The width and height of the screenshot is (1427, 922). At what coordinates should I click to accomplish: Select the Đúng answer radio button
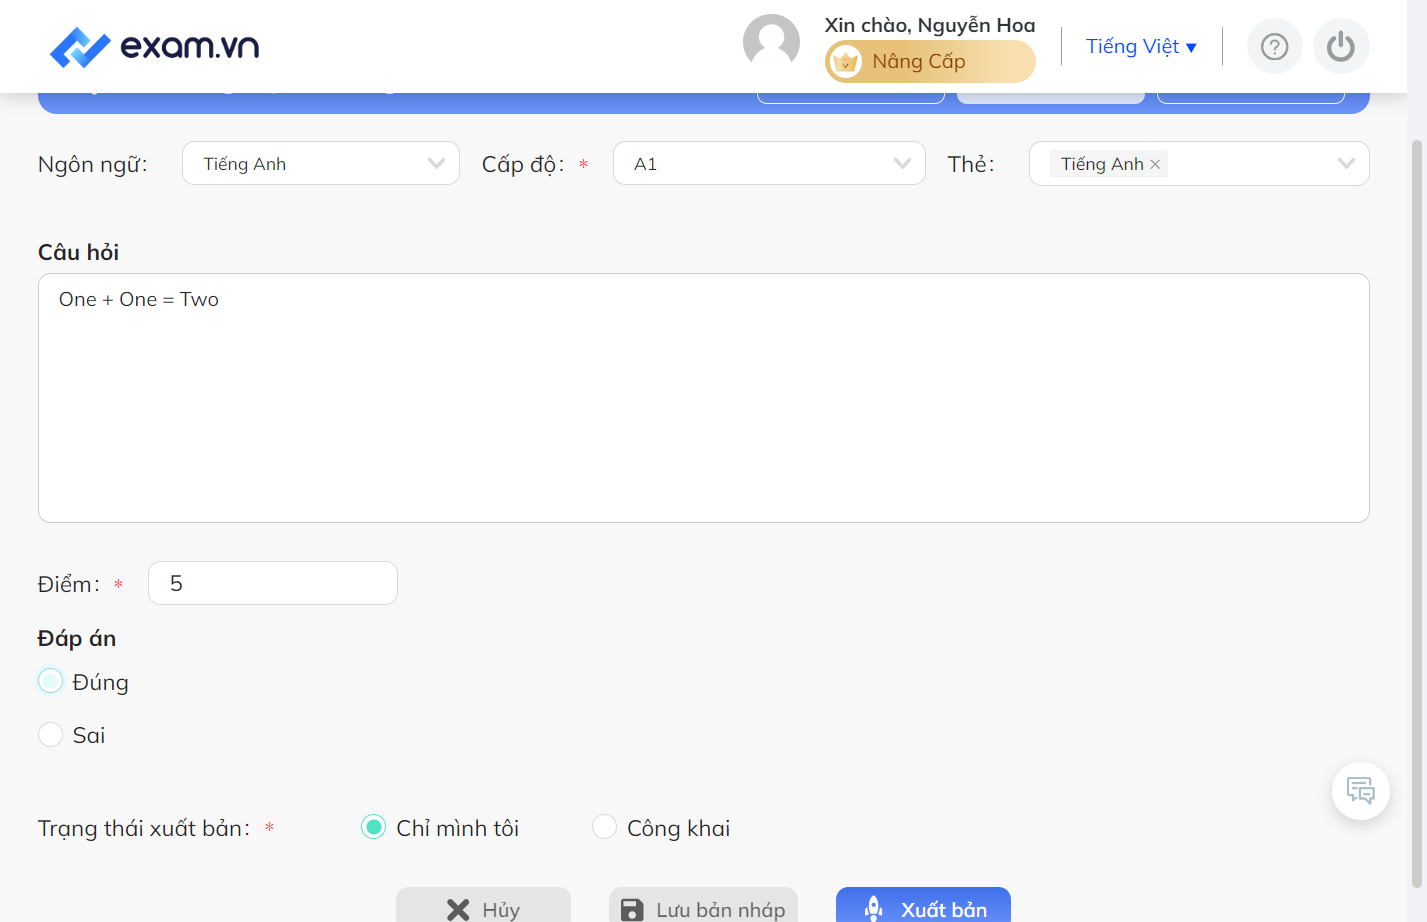pyautogui.click(x=50, y=681)
